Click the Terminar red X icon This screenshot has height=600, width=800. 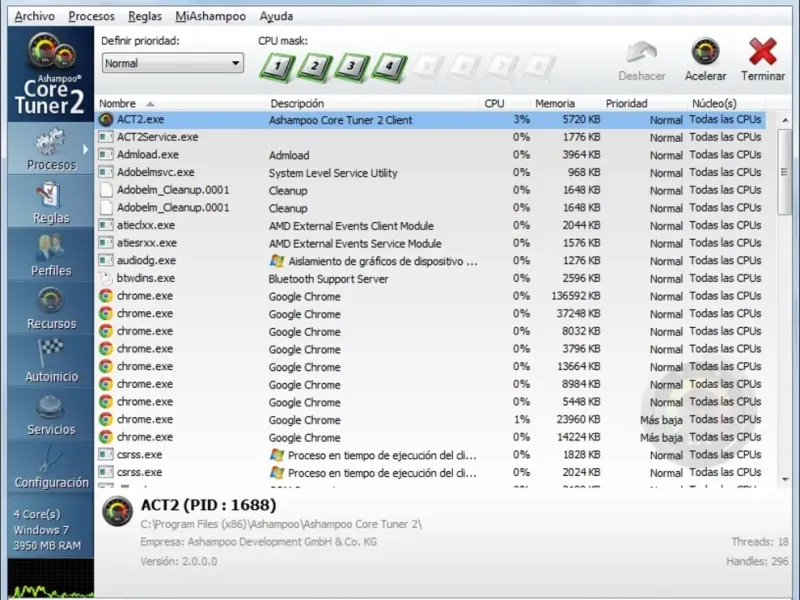click(x=763, y=52)
